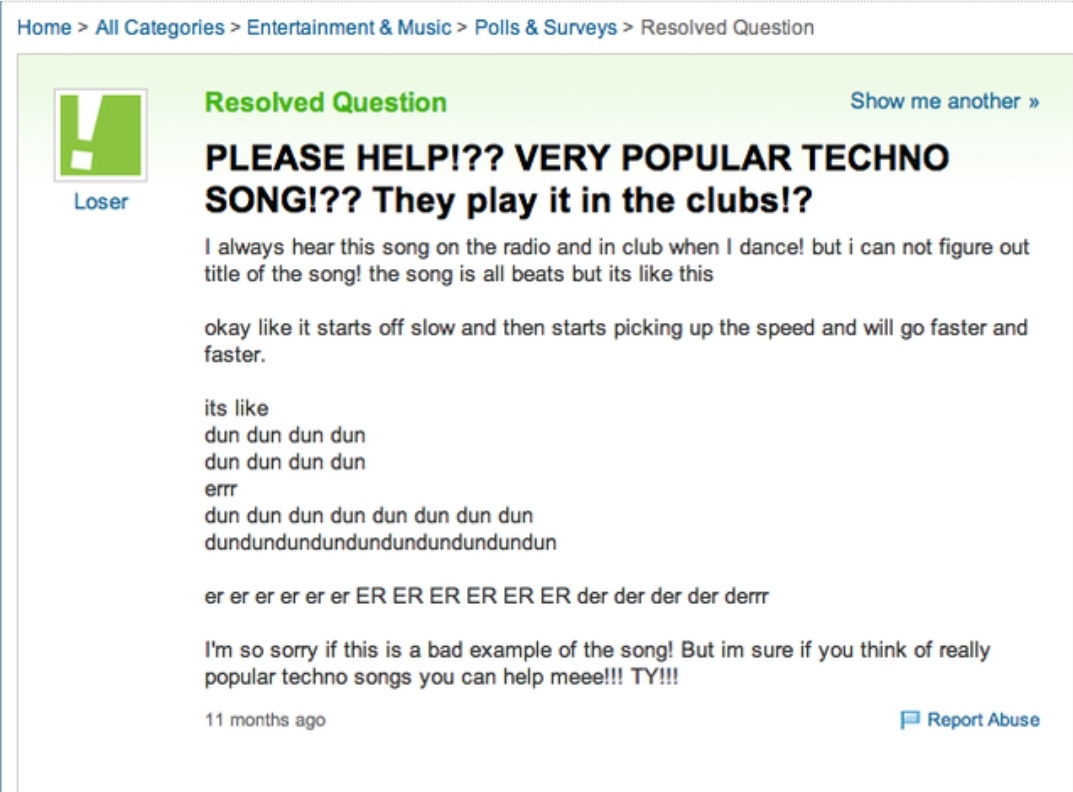
Task: Click the apology paragraph ending with TY!!!
Action: coord(597,663)
